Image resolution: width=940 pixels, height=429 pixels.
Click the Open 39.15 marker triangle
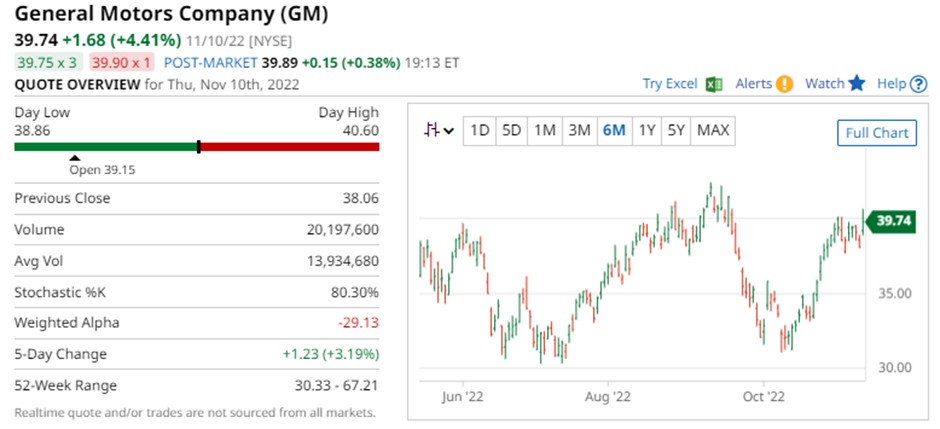[x=74, y=157]
